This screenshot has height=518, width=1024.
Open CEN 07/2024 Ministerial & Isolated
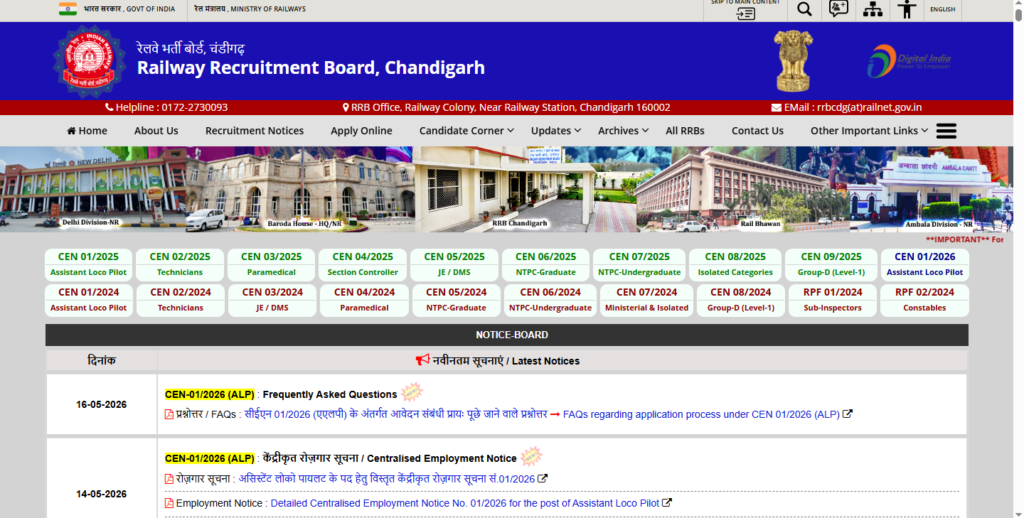tap(646, 300)
